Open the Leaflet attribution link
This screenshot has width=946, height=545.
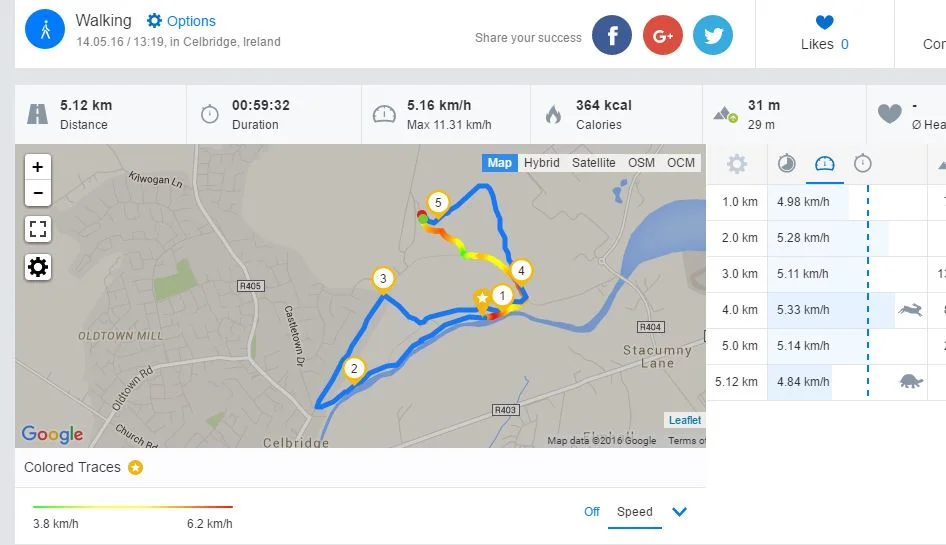[x=685, y=420]
